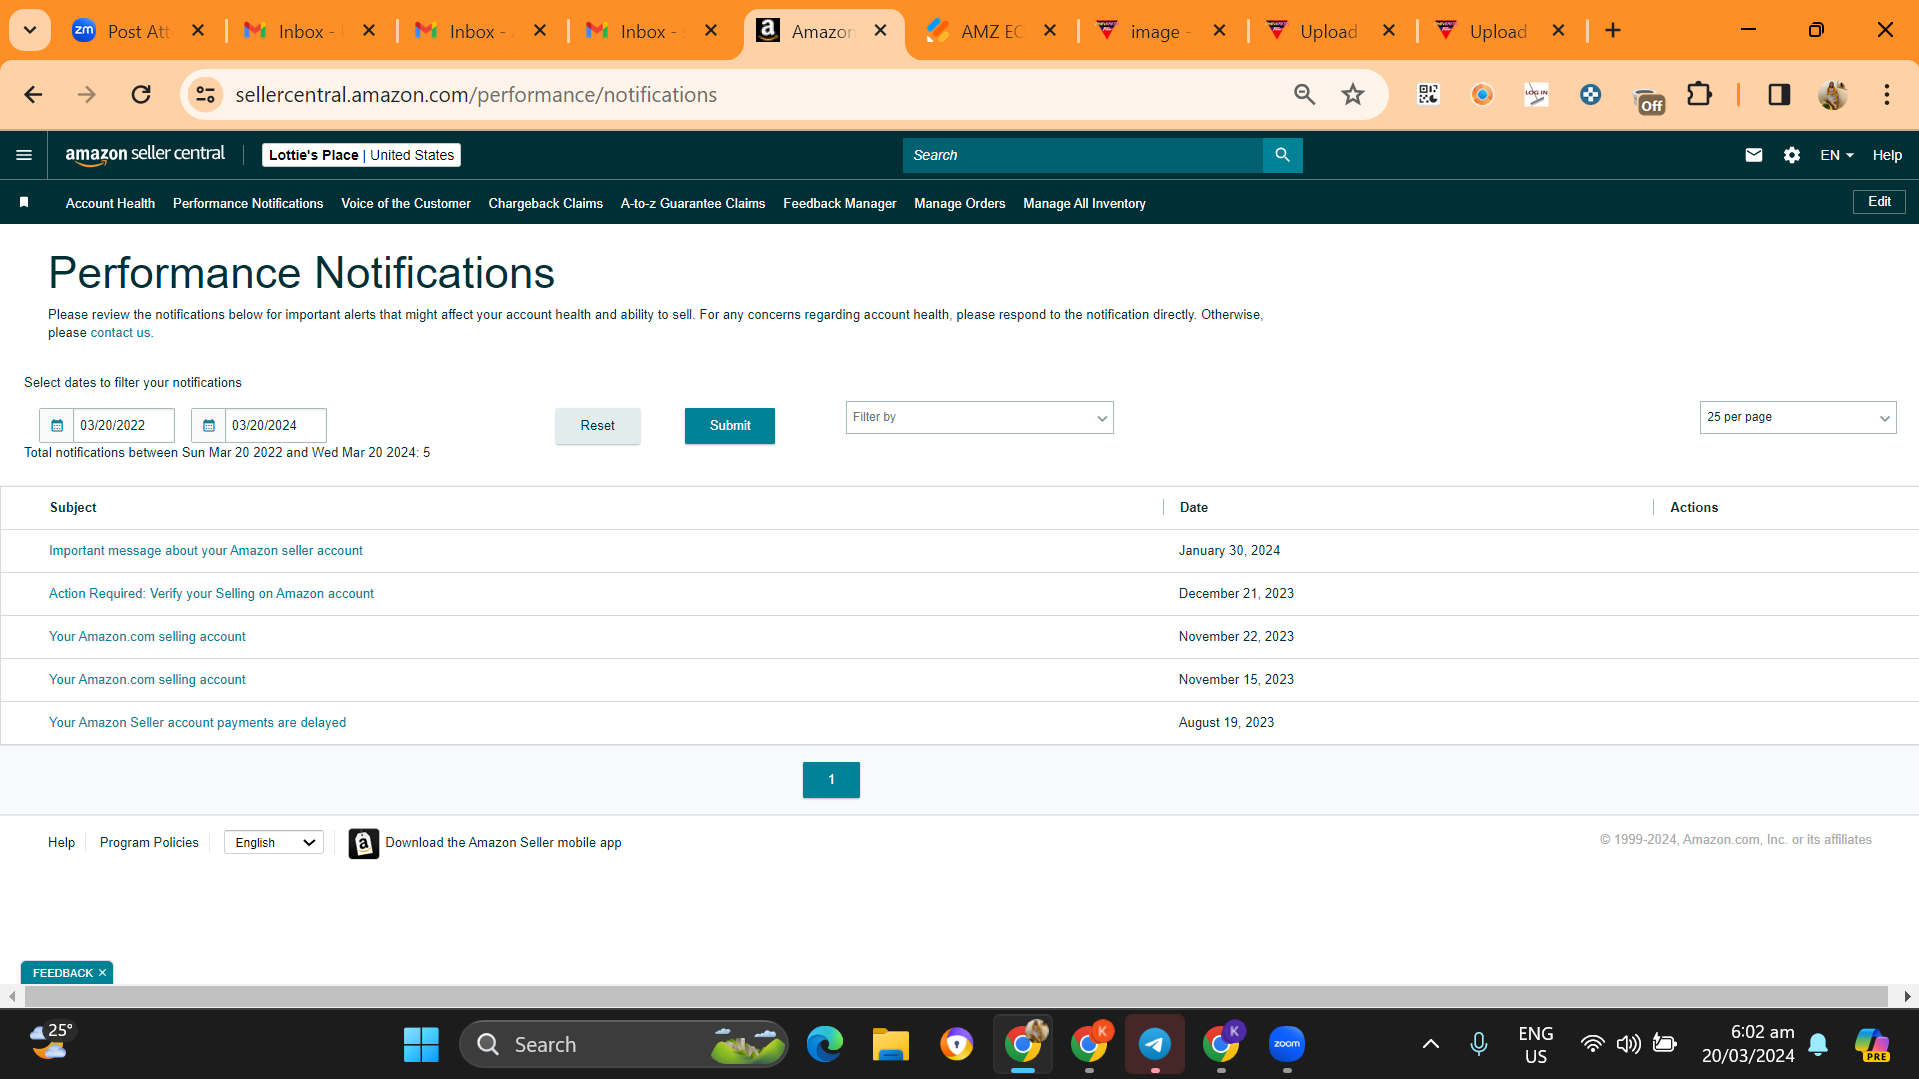Click the Help link in the top header
Image resolution: width=1919 pixels, height=1079 pixels.
(1887, 155)
